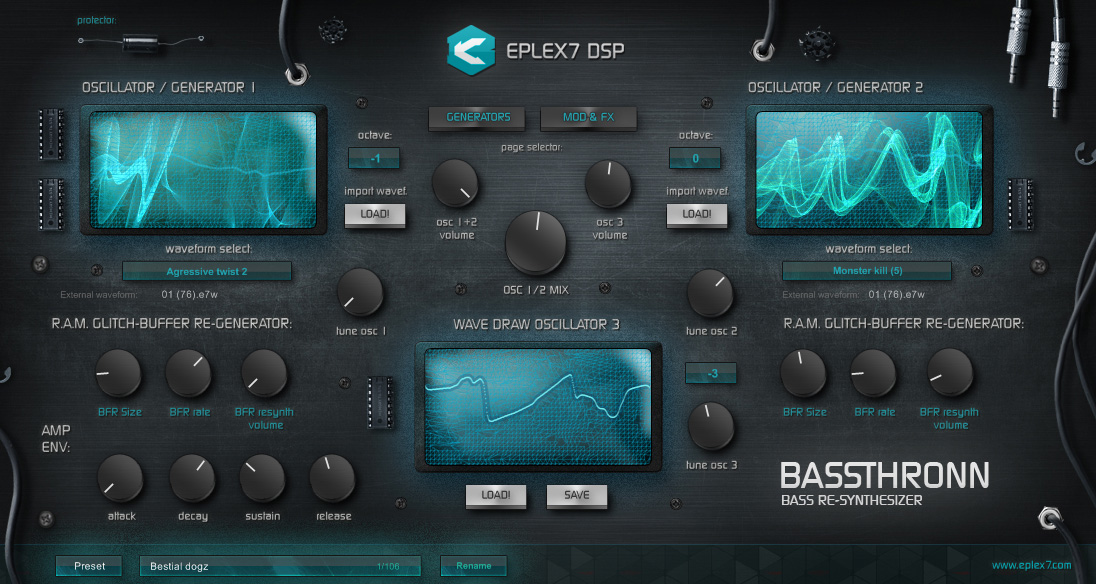Click the left BFR rate knob
The width and height of the screenshot is (1096, 584).
pos(189,373)
